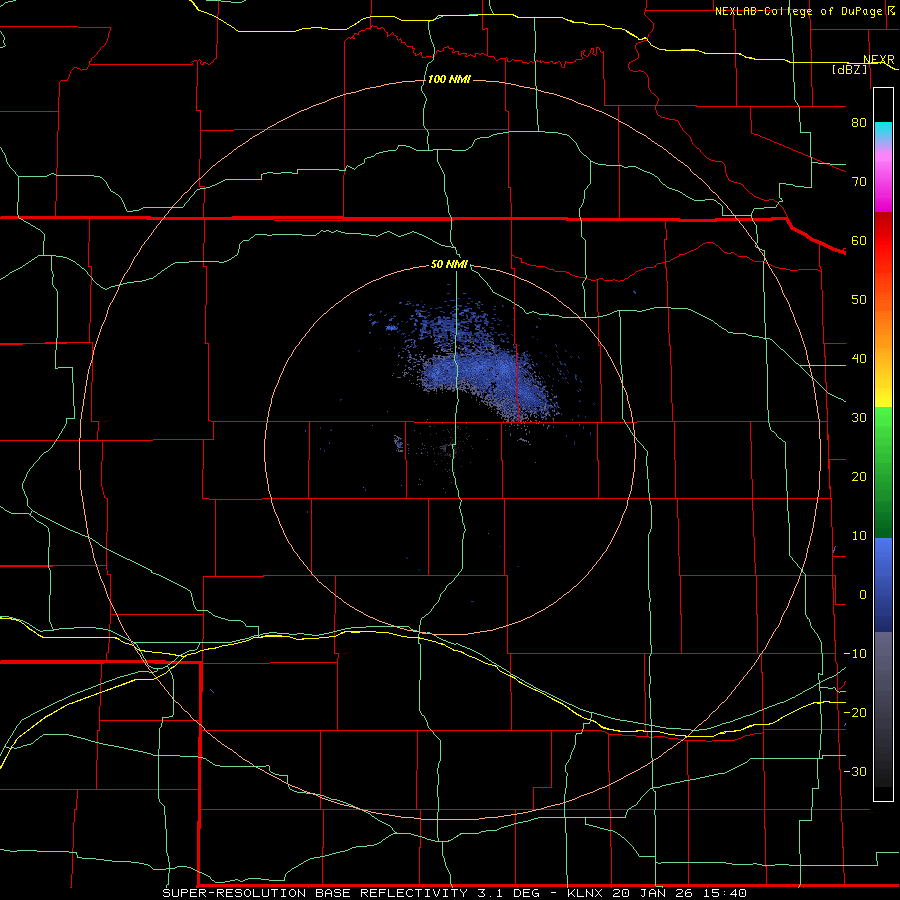This screenshot has width=900, height=900.
Task: Click the 50 NMI range ring label
Action: pos(449,264)
